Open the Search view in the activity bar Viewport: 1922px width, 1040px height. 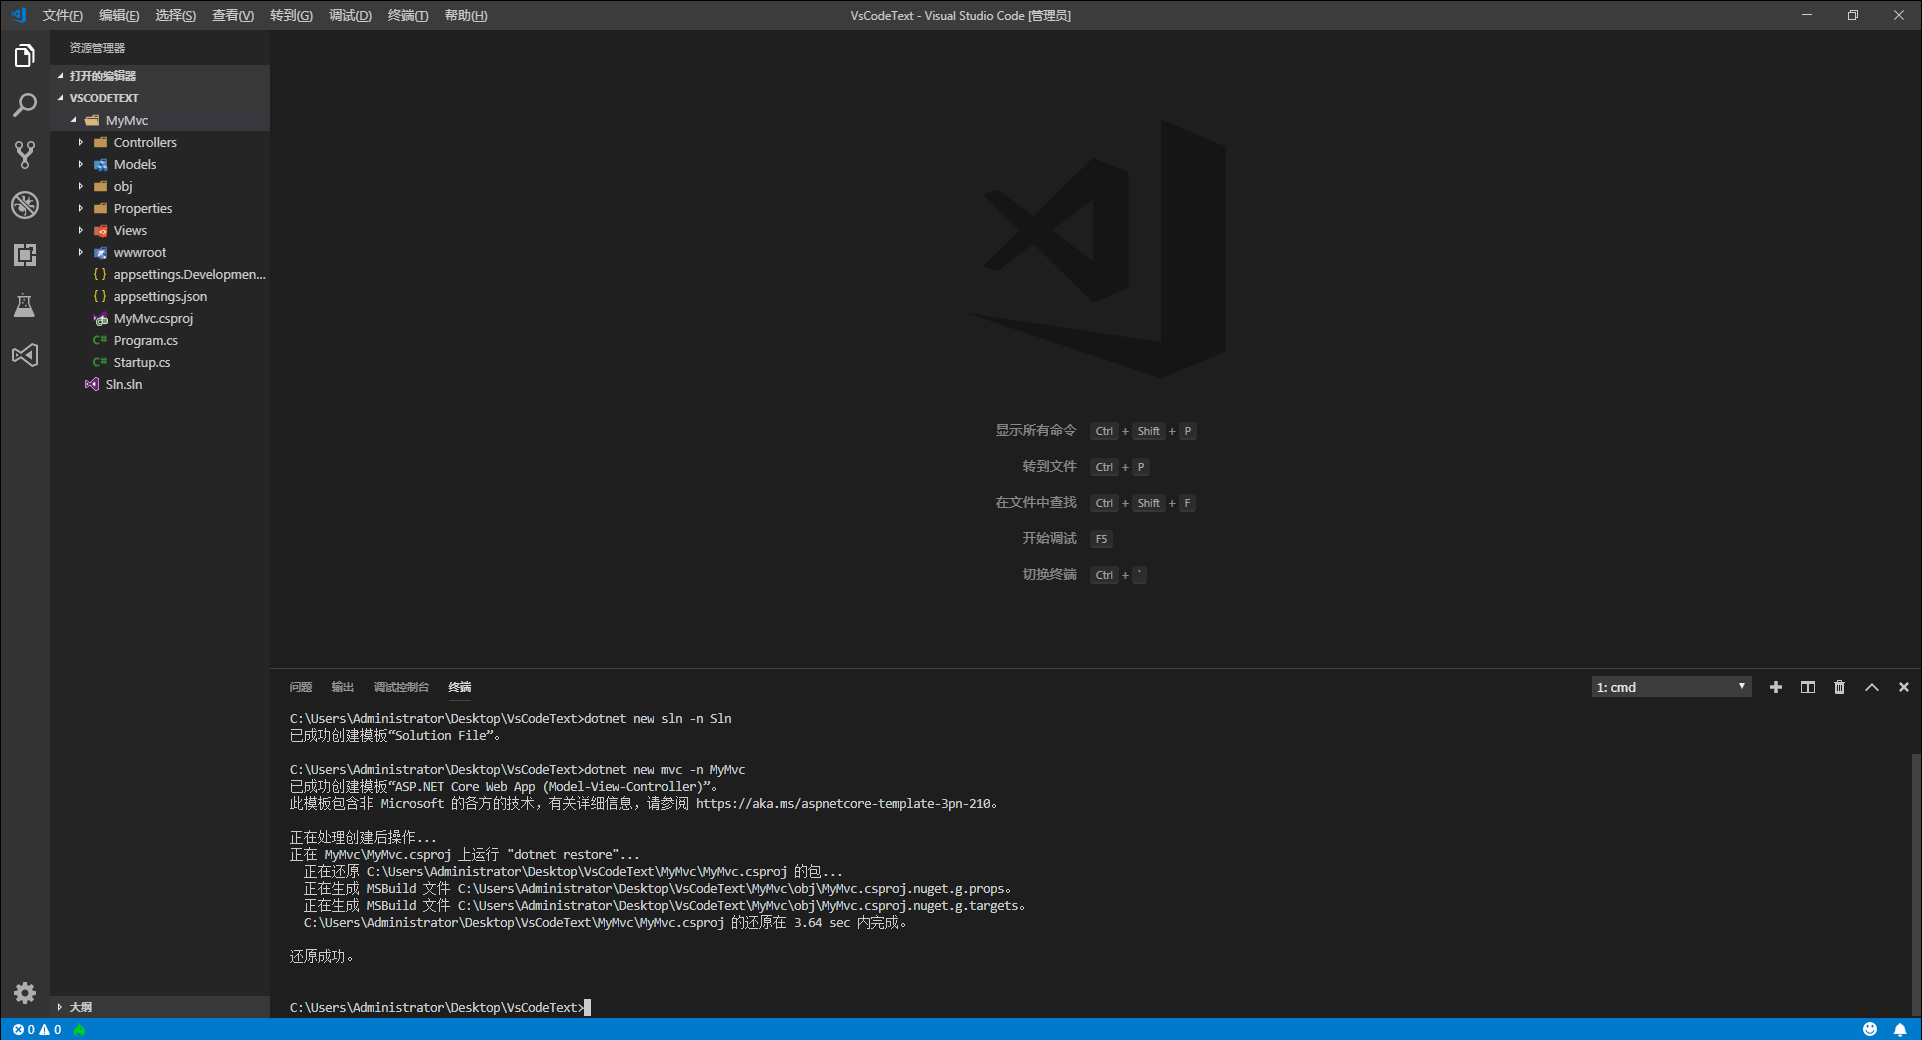click(24, 105)
